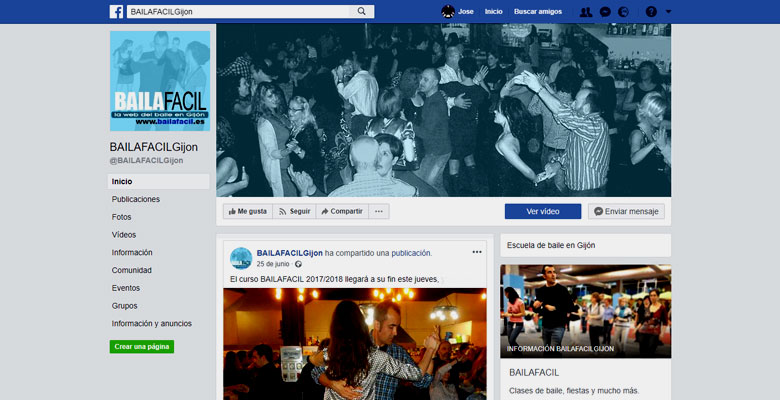Select Comunidad in the sidebar
This screenshot has width=780, height=400.
coord(131,270)
